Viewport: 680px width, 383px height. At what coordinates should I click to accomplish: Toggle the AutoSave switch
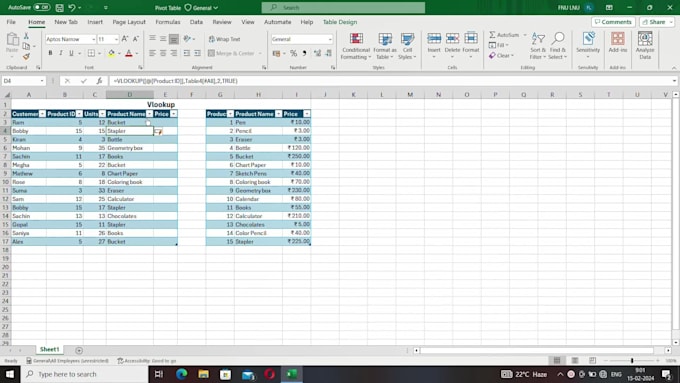(42, 7)
